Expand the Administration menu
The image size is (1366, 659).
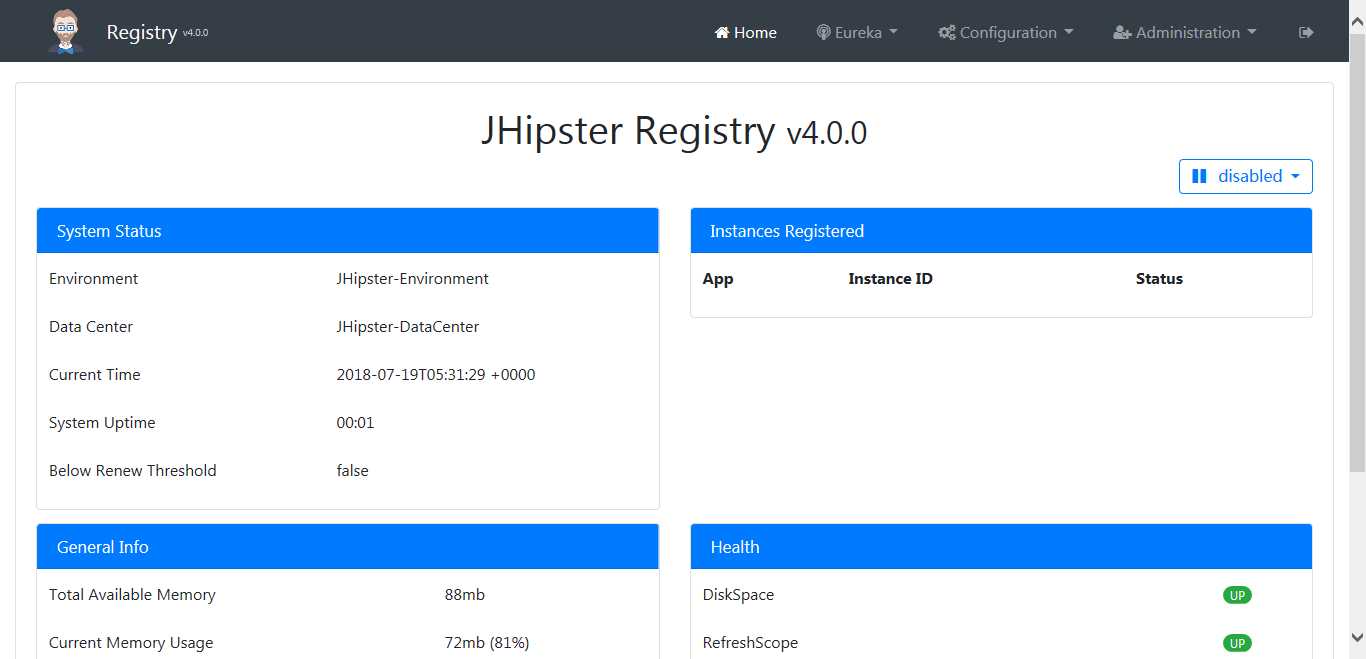pos(1185,32)
